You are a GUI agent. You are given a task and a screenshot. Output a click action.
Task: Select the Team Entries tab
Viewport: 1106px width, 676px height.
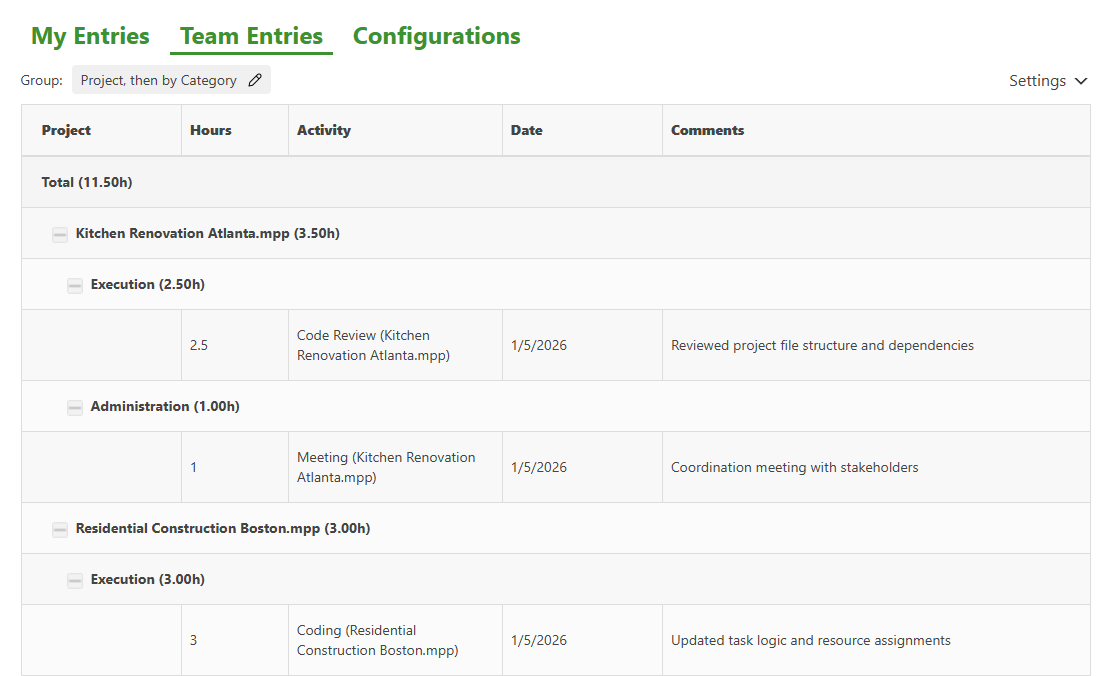[251, 37]
